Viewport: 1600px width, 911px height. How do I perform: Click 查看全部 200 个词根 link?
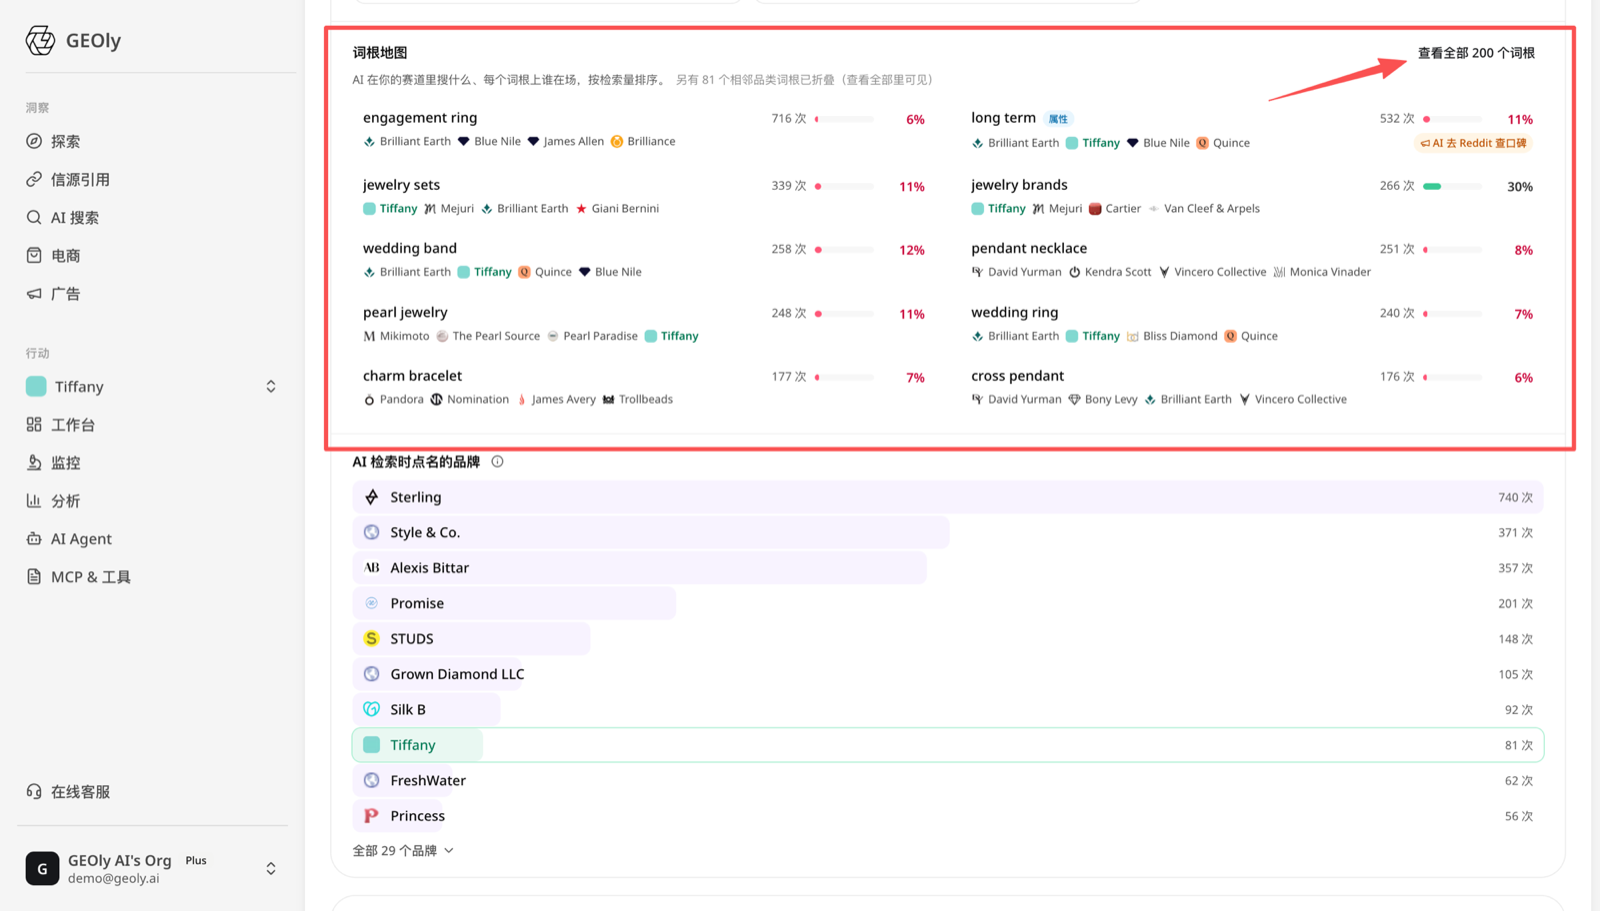pyautogui.click(x=1476, y=53)
